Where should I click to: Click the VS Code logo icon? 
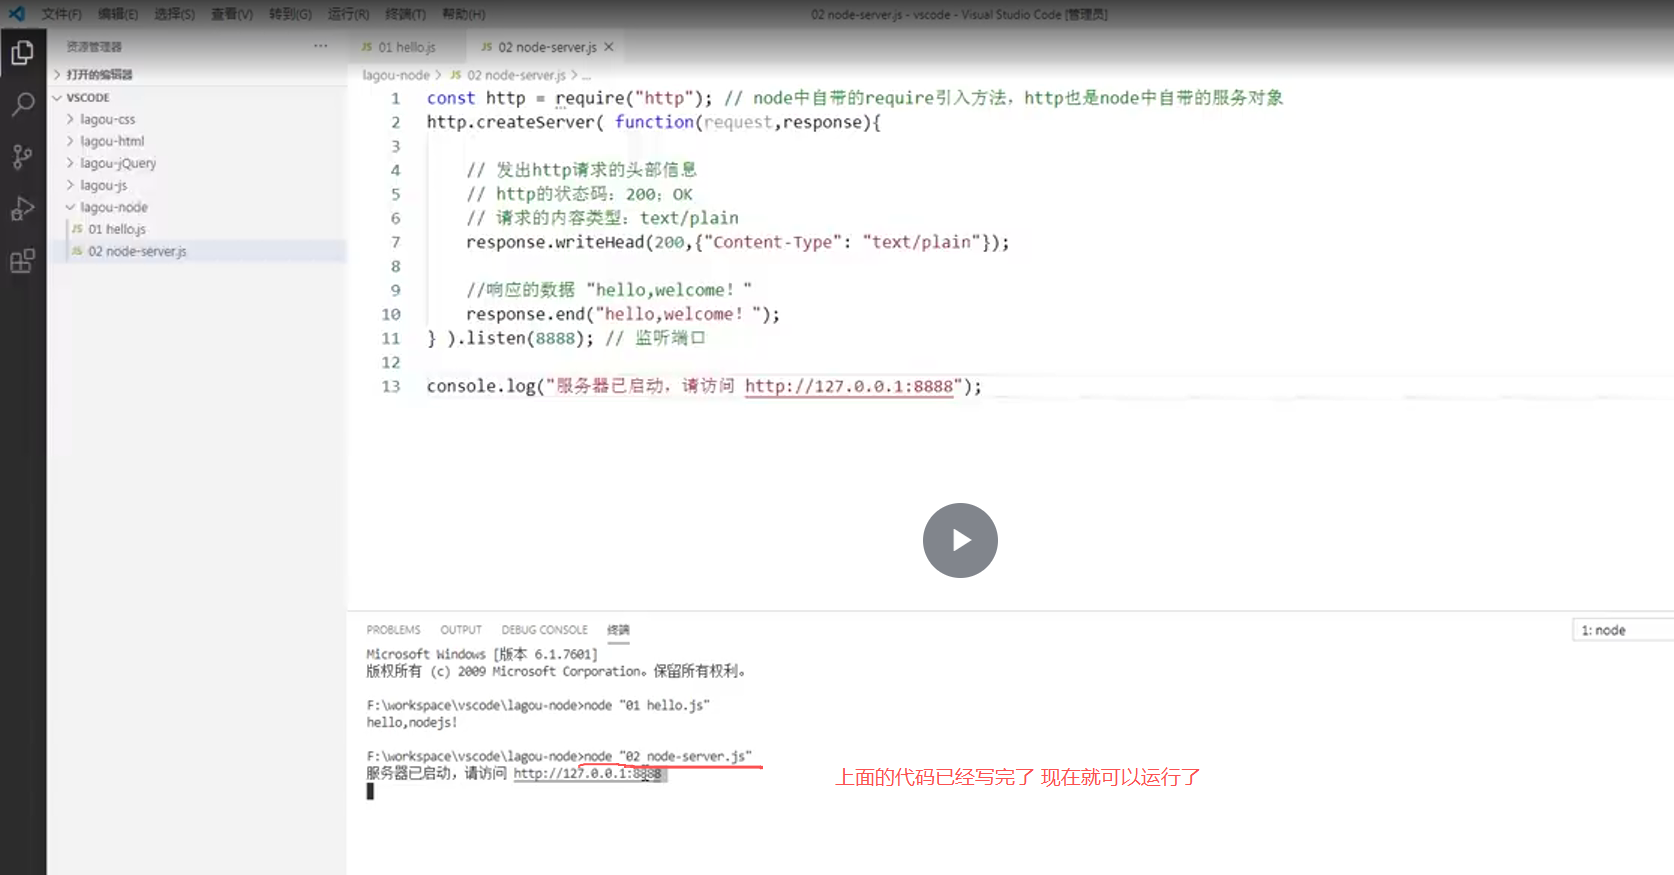tap(16, 14)
